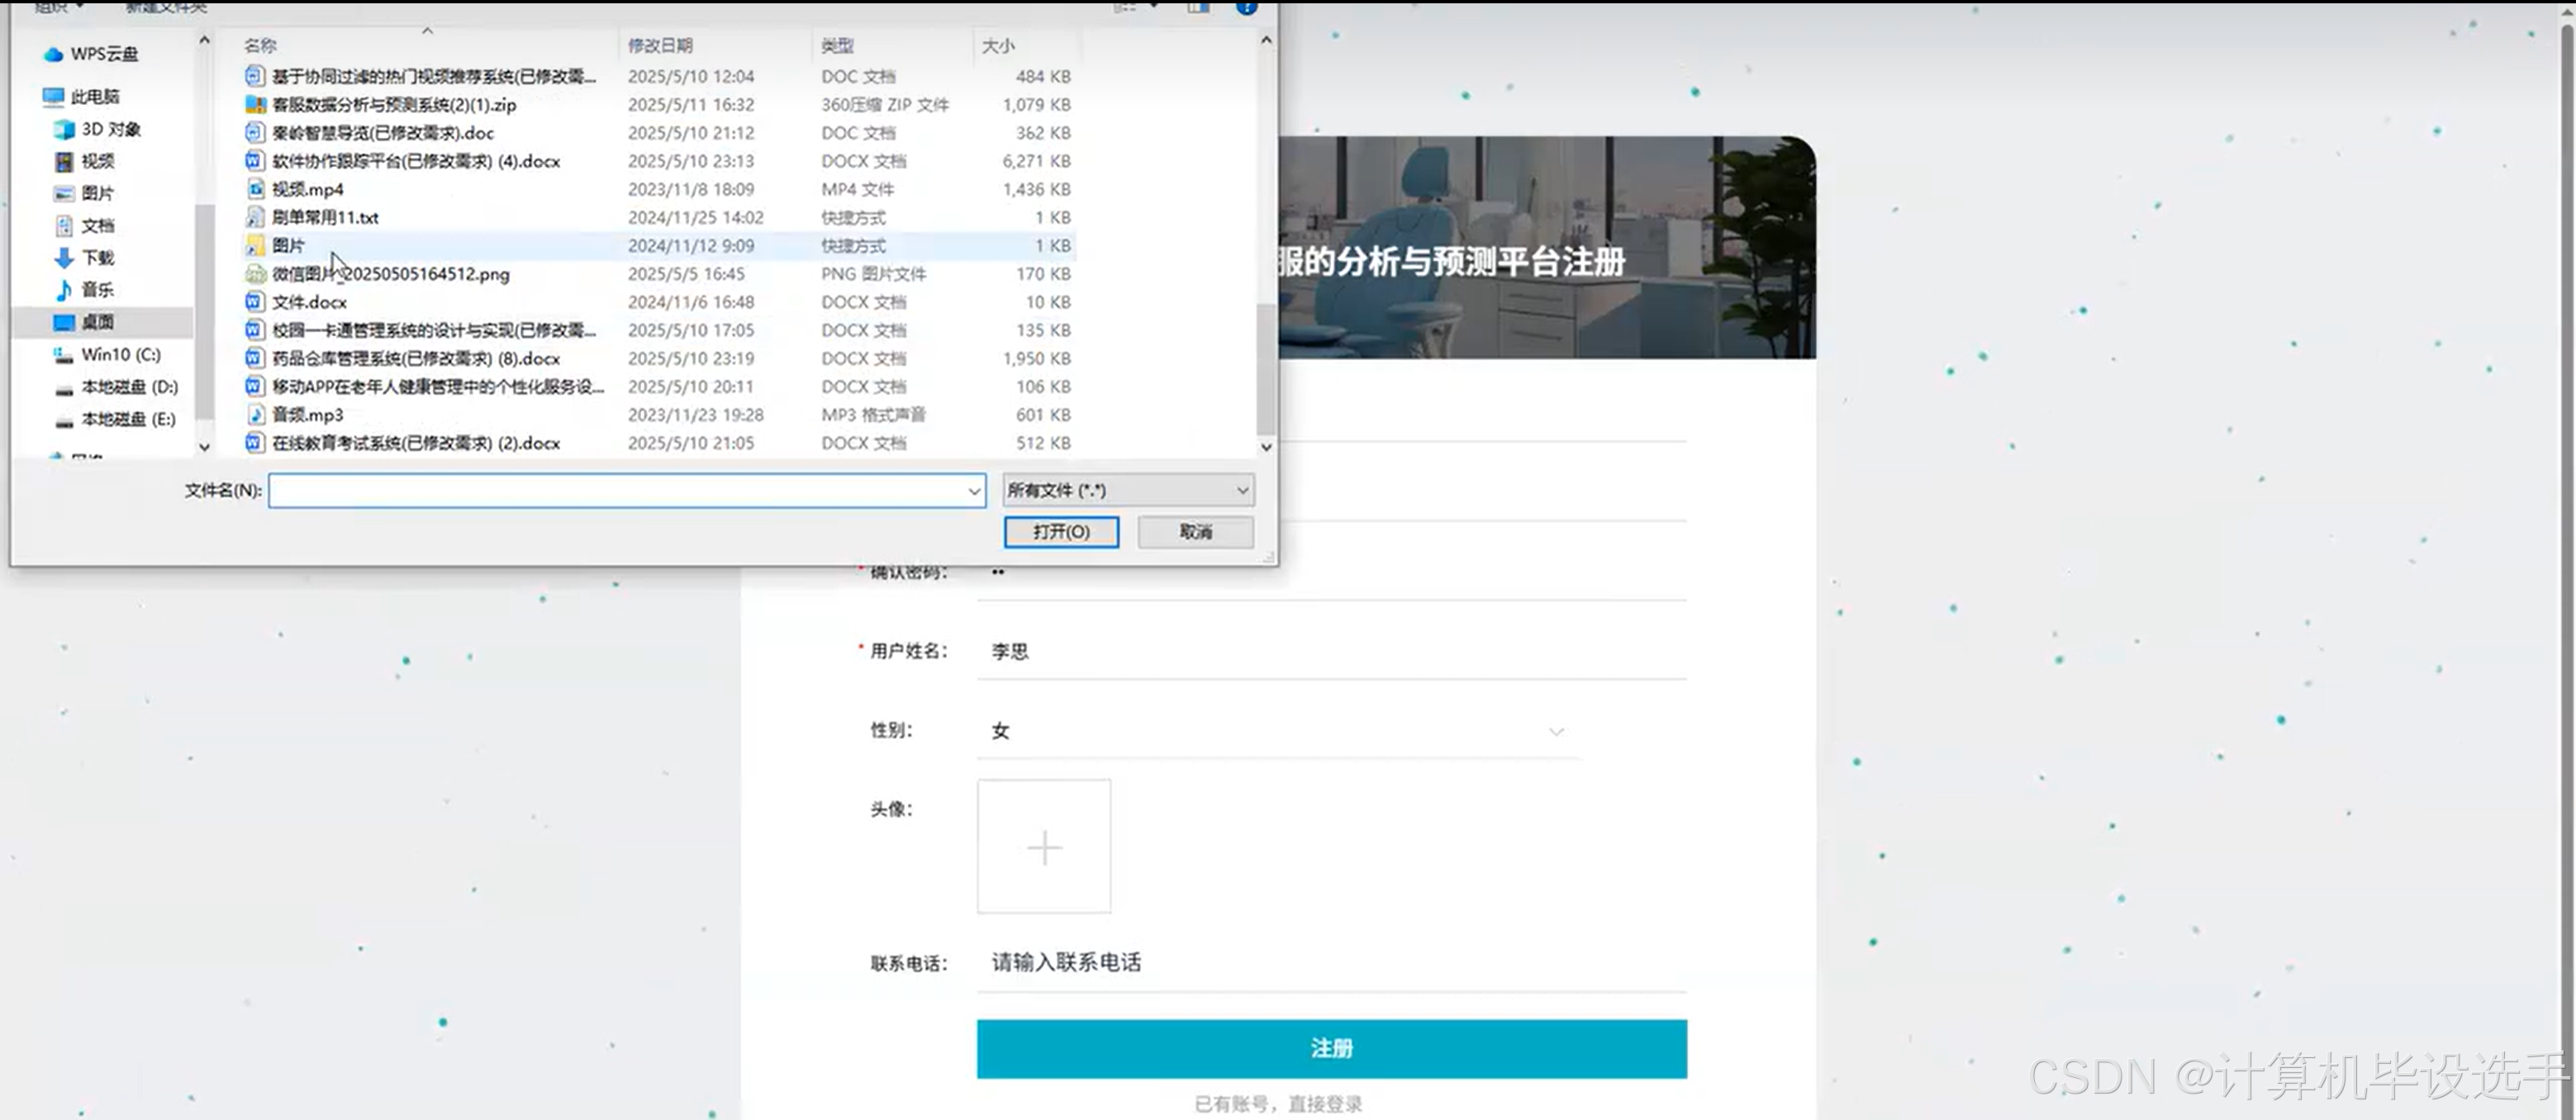Open the 视频 sidebar folder
Screen dimensions: 2576x1120
click(x=85, y=161)
